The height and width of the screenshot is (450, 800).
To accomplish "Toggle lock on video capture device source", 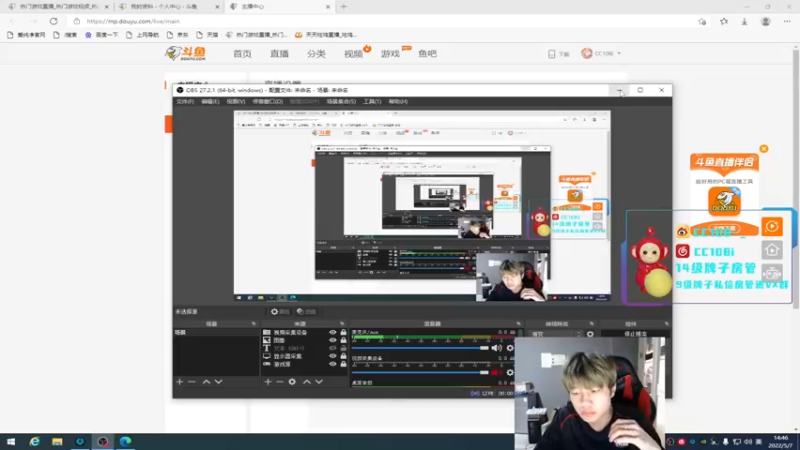I will [343, 332].
